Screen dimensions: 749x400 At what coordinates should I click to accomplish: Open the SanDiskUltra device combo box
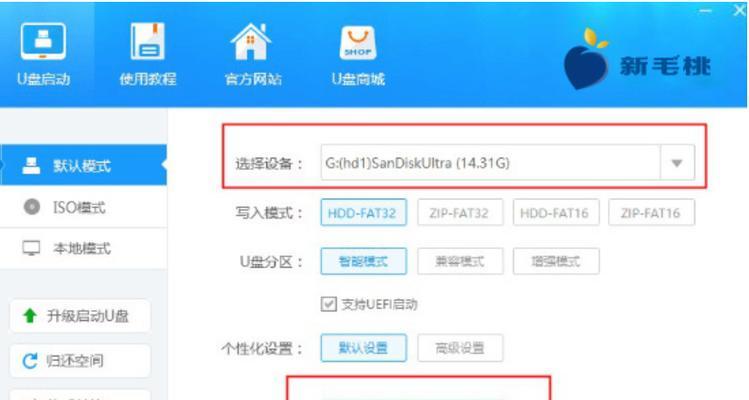pos(507,162)
